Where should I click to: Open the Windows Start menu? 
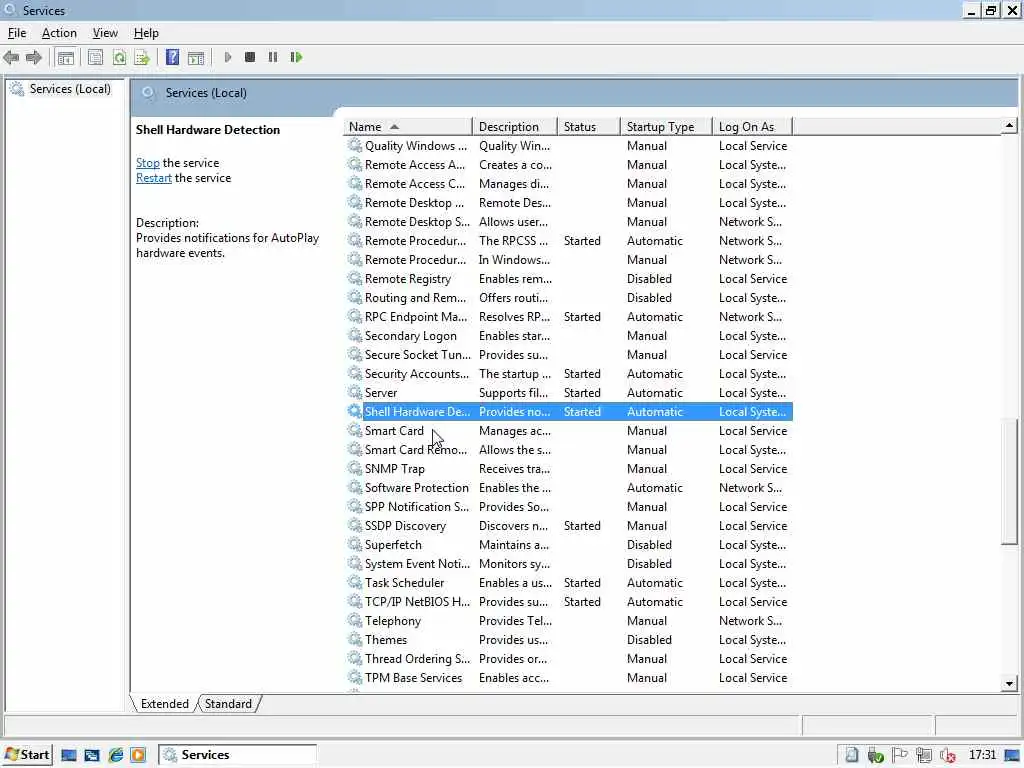point(26,755)
